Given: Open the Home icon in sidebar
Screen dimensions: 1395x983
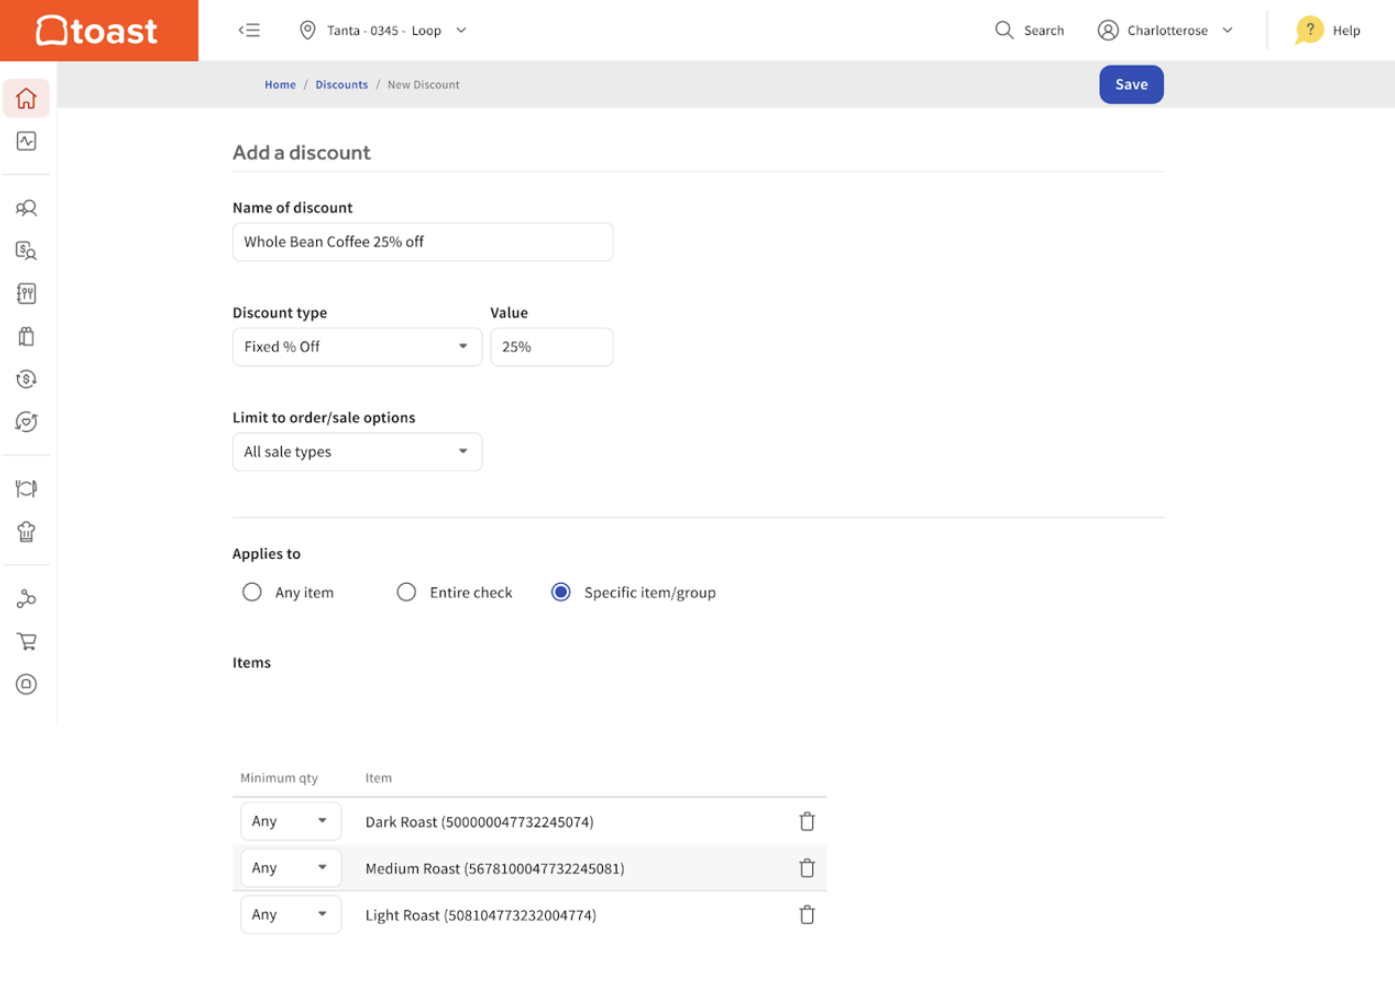Looking at the screenshot, I should (27, 98).
